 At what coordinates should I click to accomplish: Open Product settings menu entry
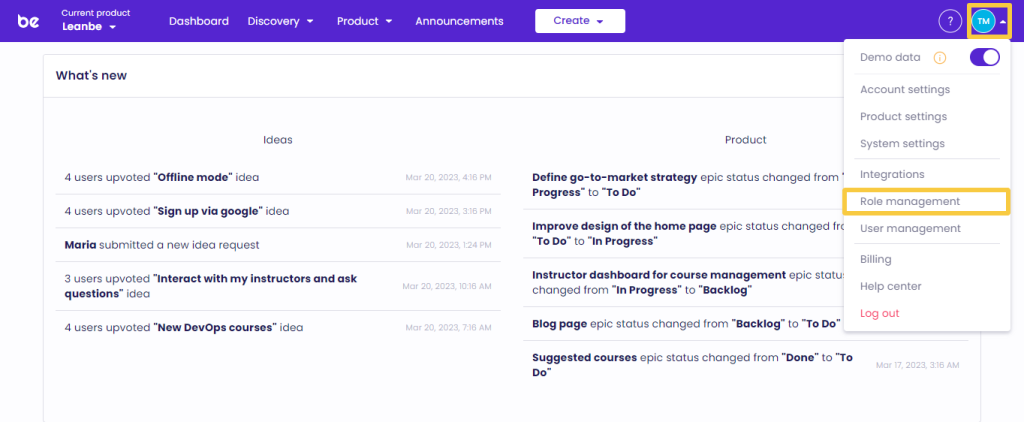pos(903,117)
